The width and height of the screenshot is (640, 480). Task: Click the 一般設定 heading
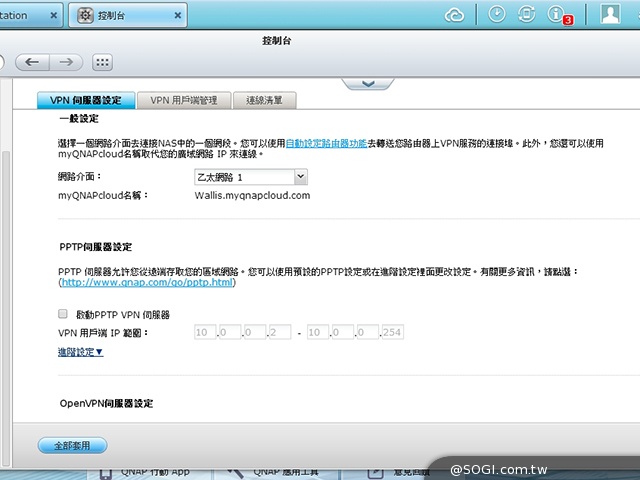pyautogui.click(x=79, y=119)
